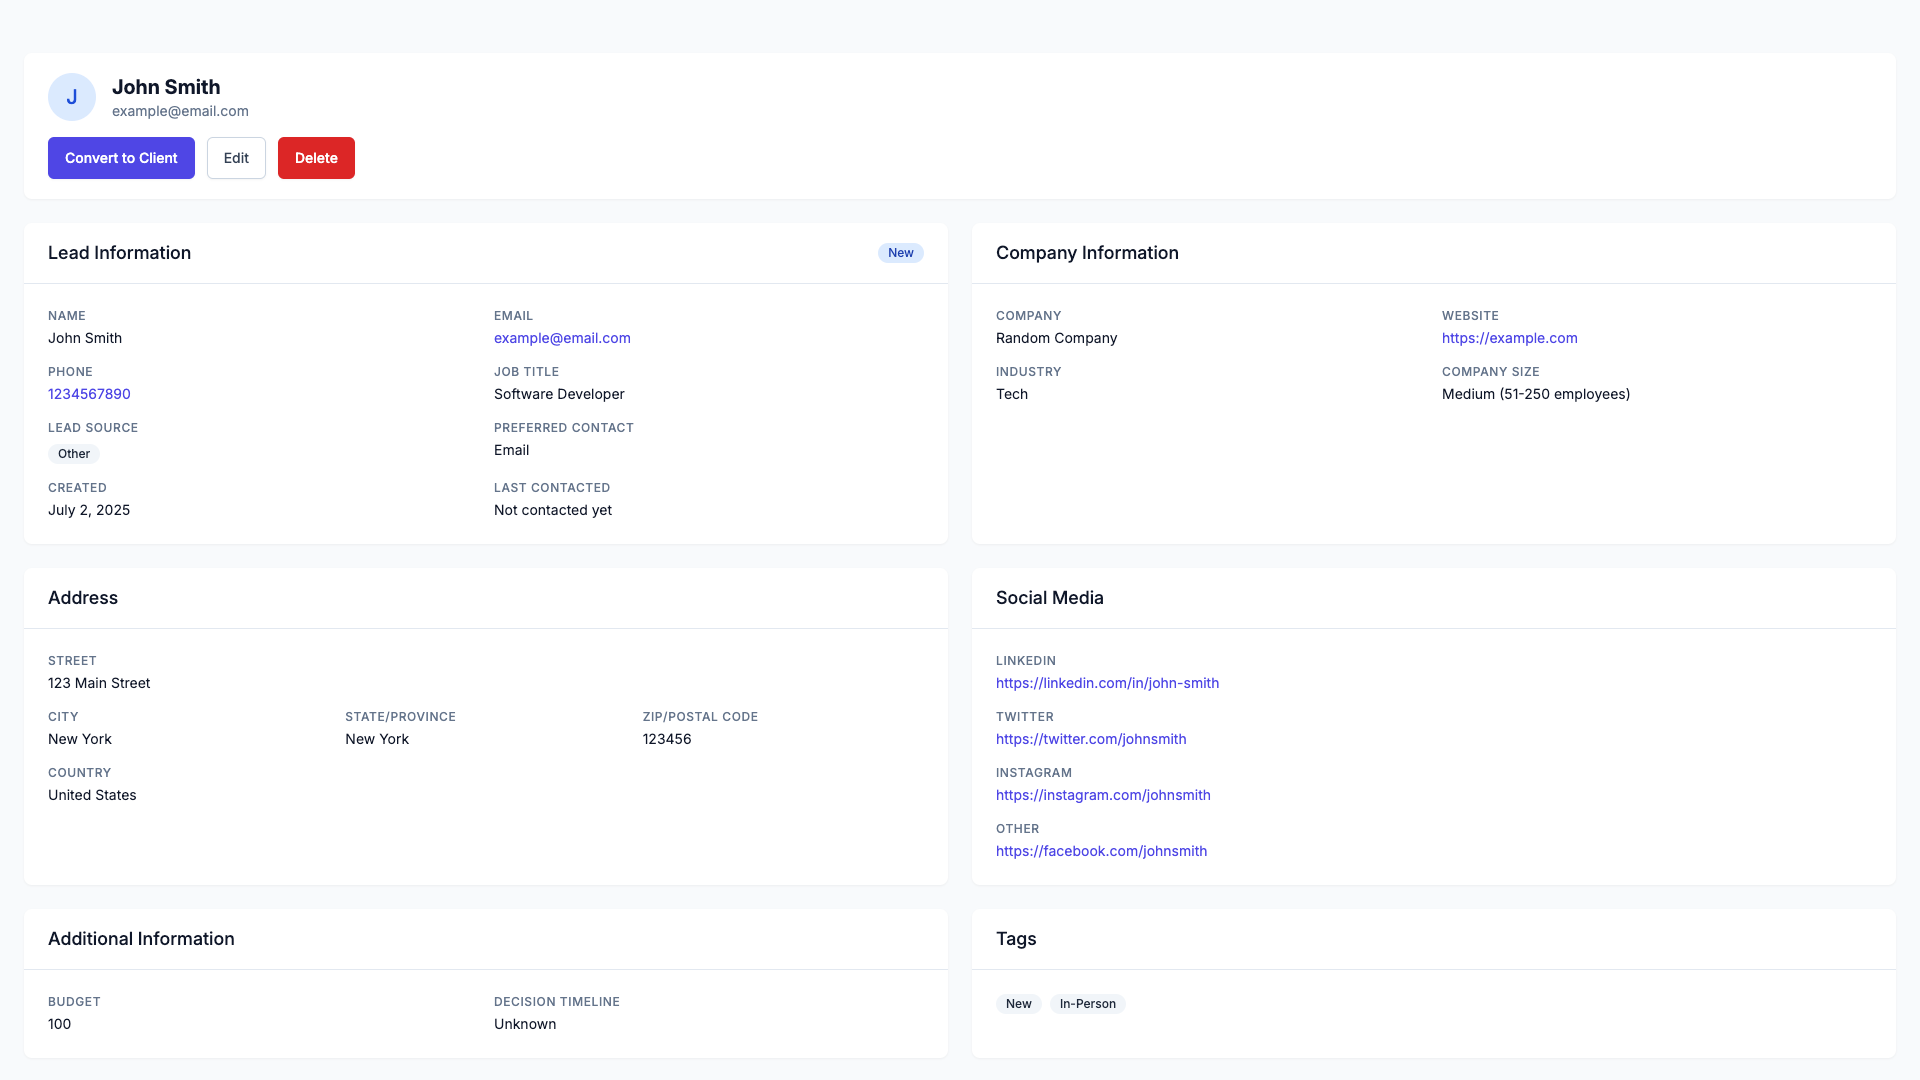Viewport: 1920px width, 1080px height.
Task: Visit the https://example.com website link
Action: [1510, 338]
